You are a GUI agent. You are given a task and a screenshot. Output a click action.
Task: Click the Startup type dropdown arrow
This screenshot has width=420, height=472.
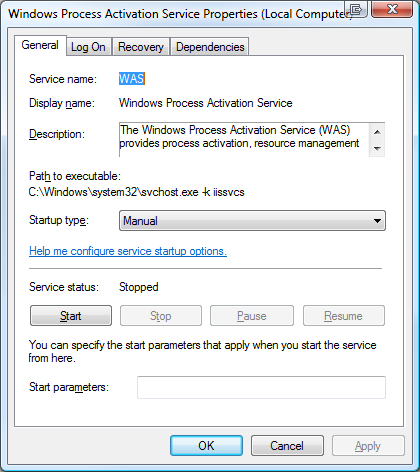pos(377,221)
